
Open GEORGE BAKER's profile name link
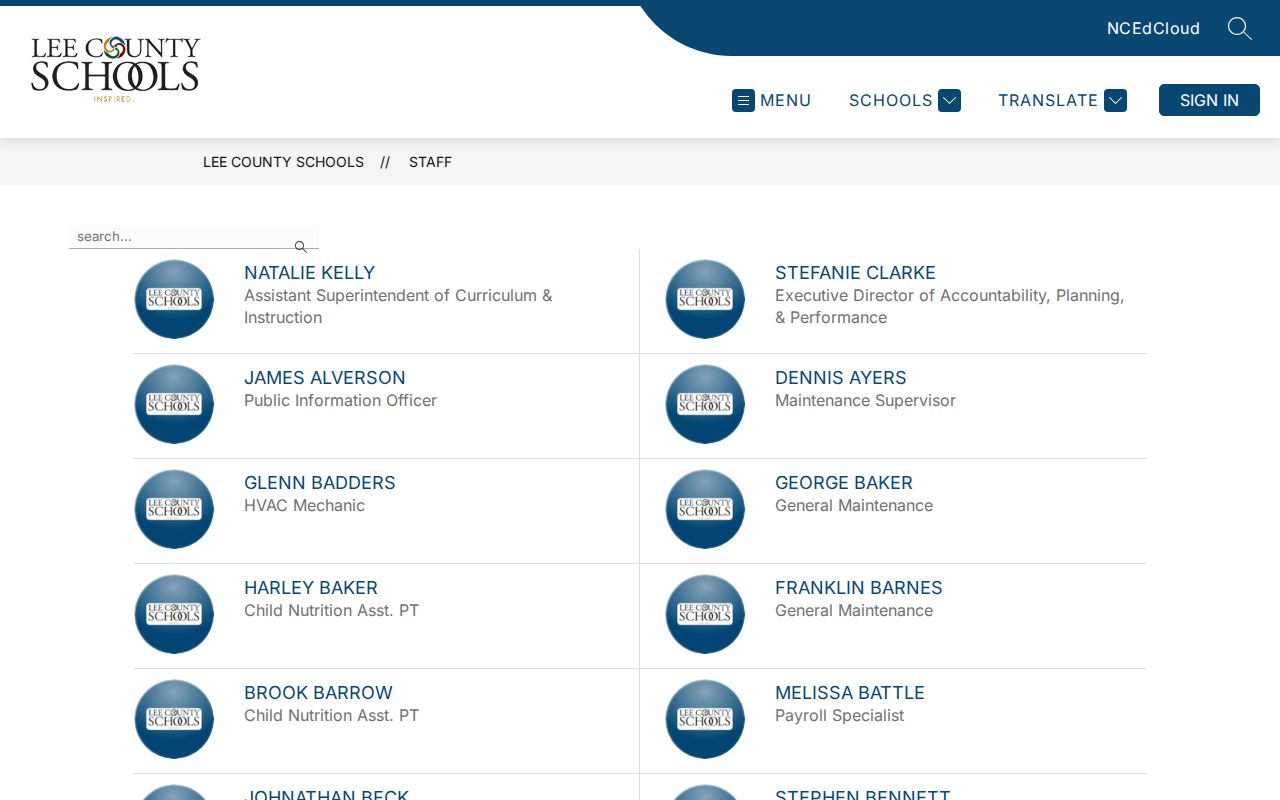[844, 483]
